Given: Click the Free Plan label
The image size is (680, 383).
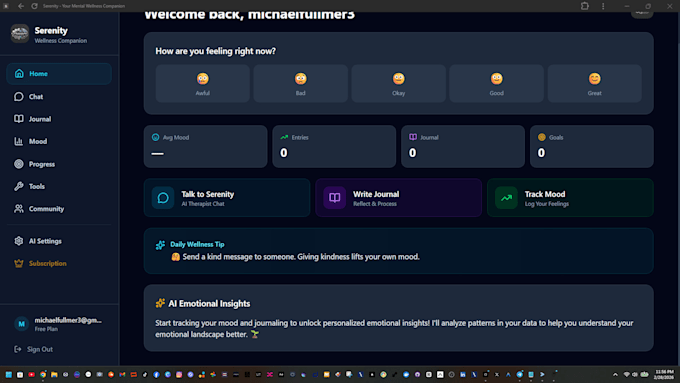Looking at the screenshot, I should point(46,329).
